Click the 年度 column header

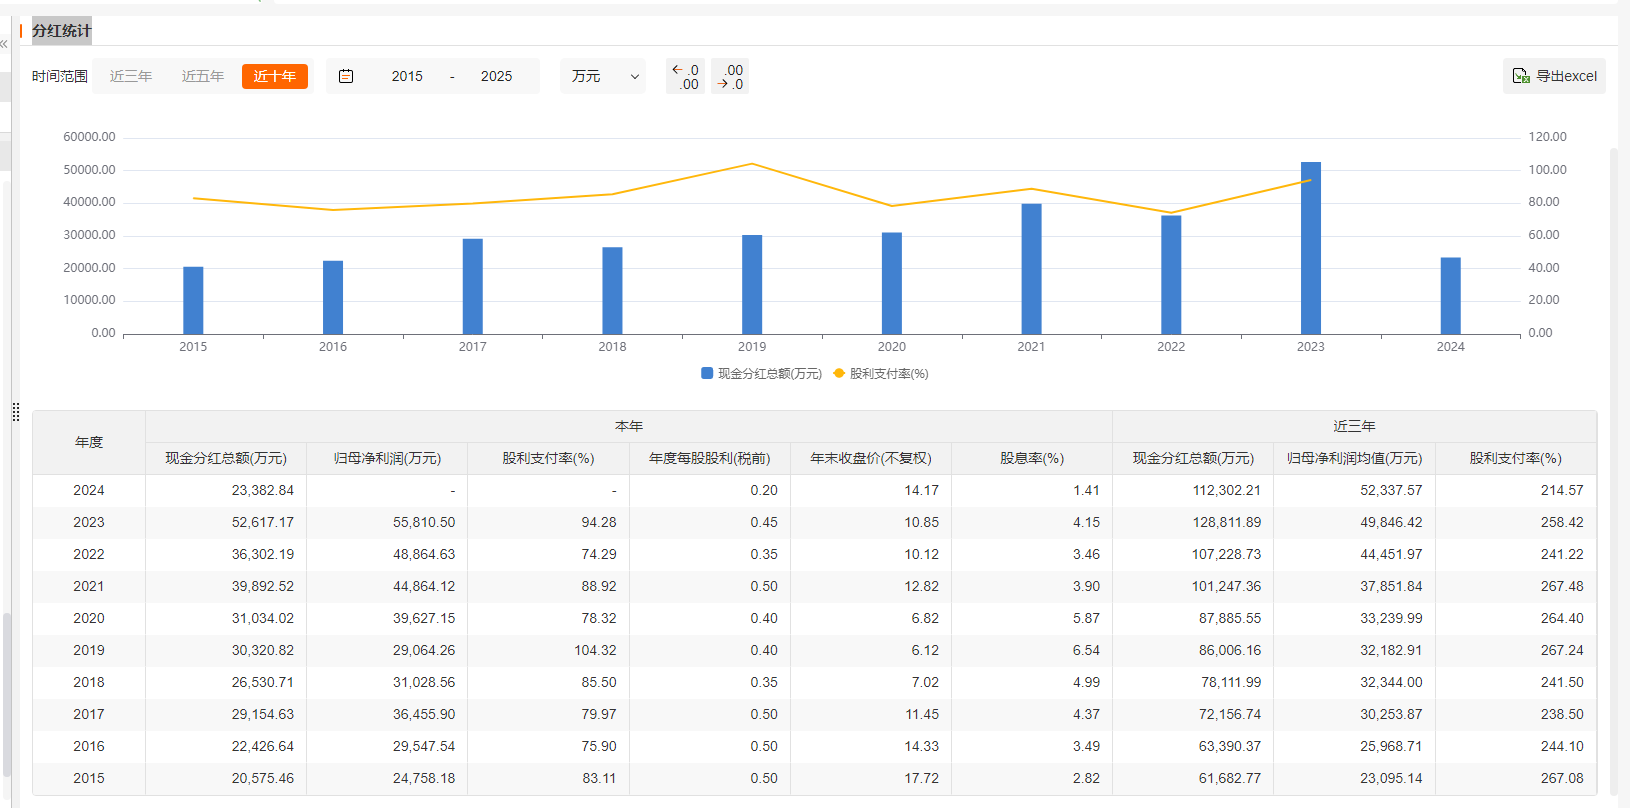[89, 442]
